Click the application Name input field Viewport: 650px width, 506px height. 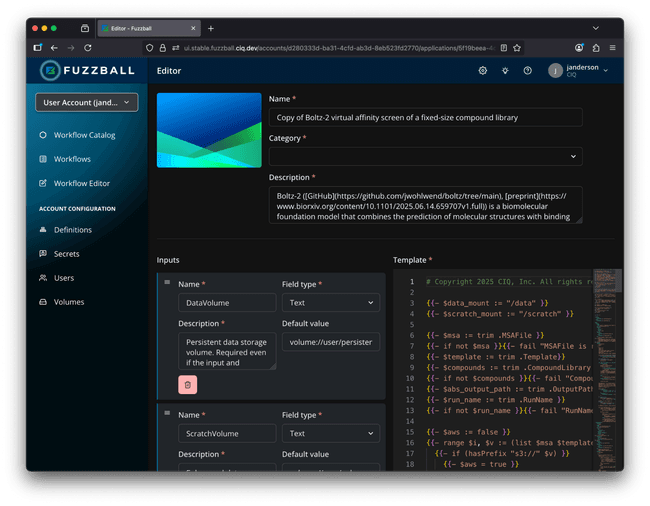(x=425, y=118)
